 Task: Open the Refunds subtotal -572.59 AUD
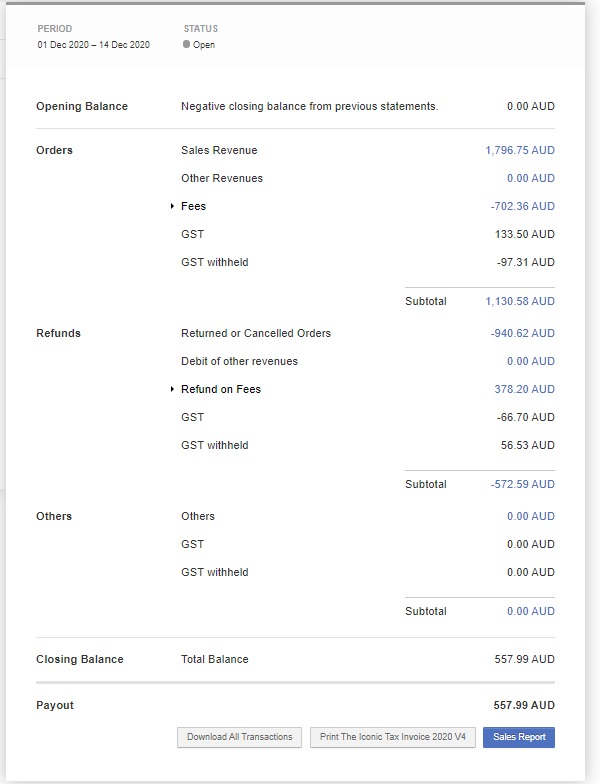pos(522,484)
